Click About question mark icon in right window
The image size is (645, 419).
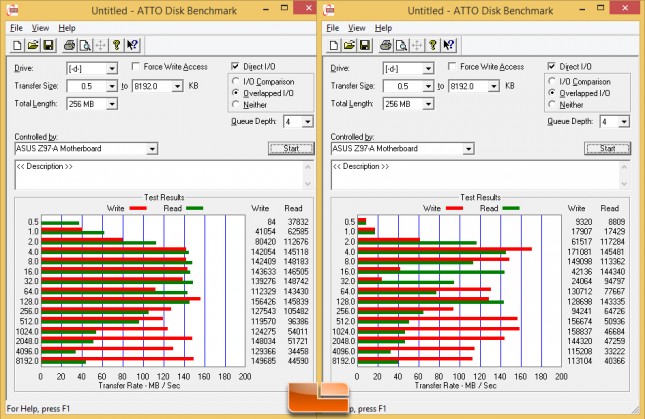tap(433, 45)
